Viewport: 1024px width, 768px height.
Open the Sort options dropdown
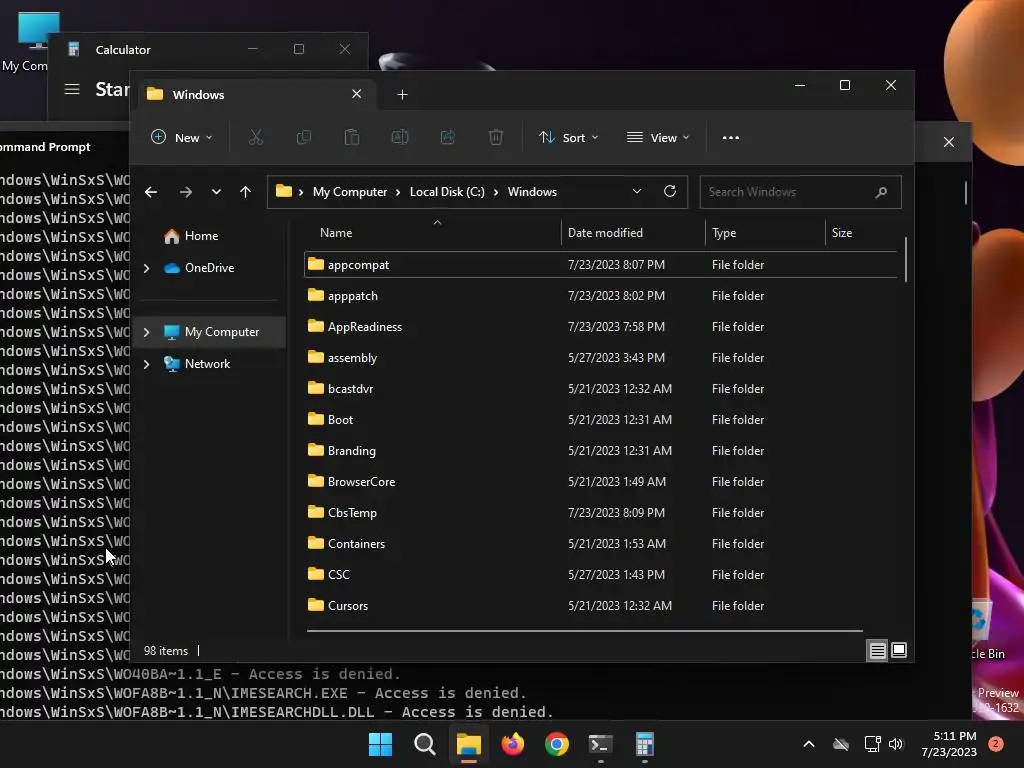coord(568,138)
